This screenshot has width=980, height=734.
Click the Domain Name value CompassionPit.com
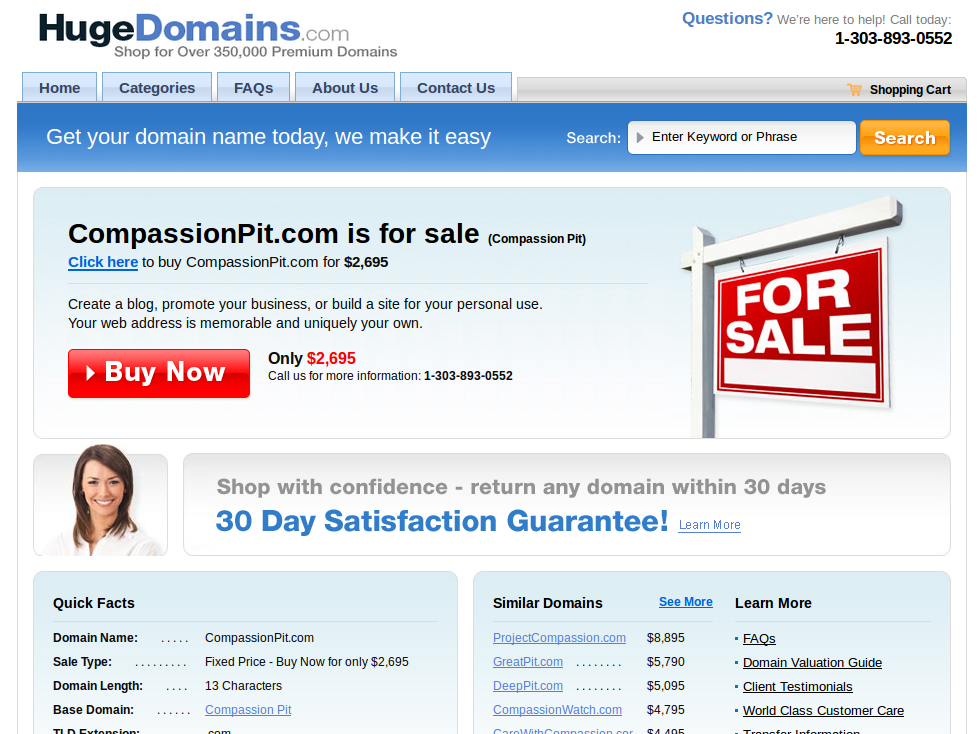tap(259, 638)
